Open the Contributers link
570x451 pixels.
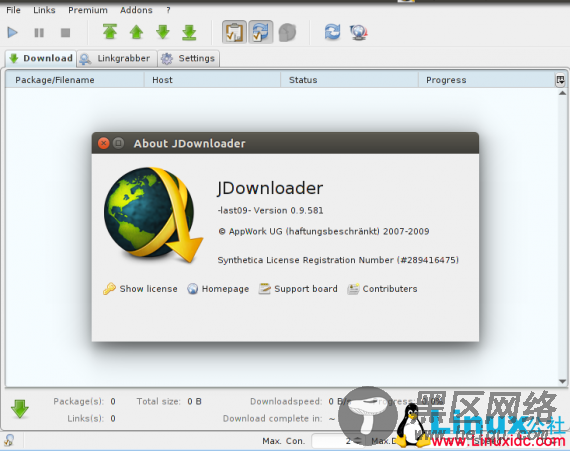tap(390, 289)
